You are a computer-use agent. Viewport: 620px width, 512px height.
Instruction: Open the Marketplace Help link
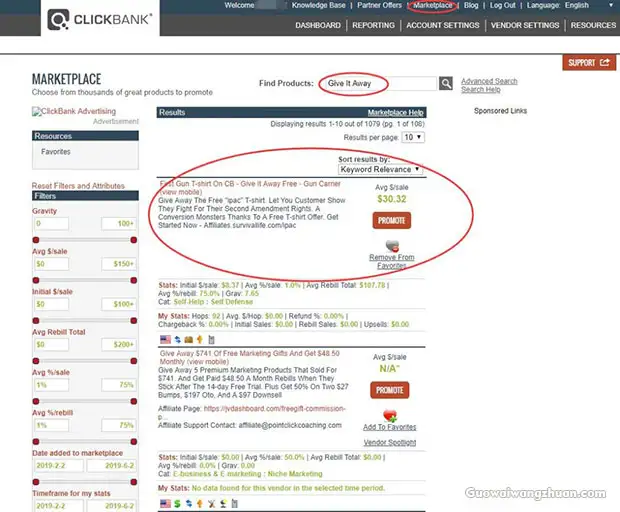[x=395, y=113]
